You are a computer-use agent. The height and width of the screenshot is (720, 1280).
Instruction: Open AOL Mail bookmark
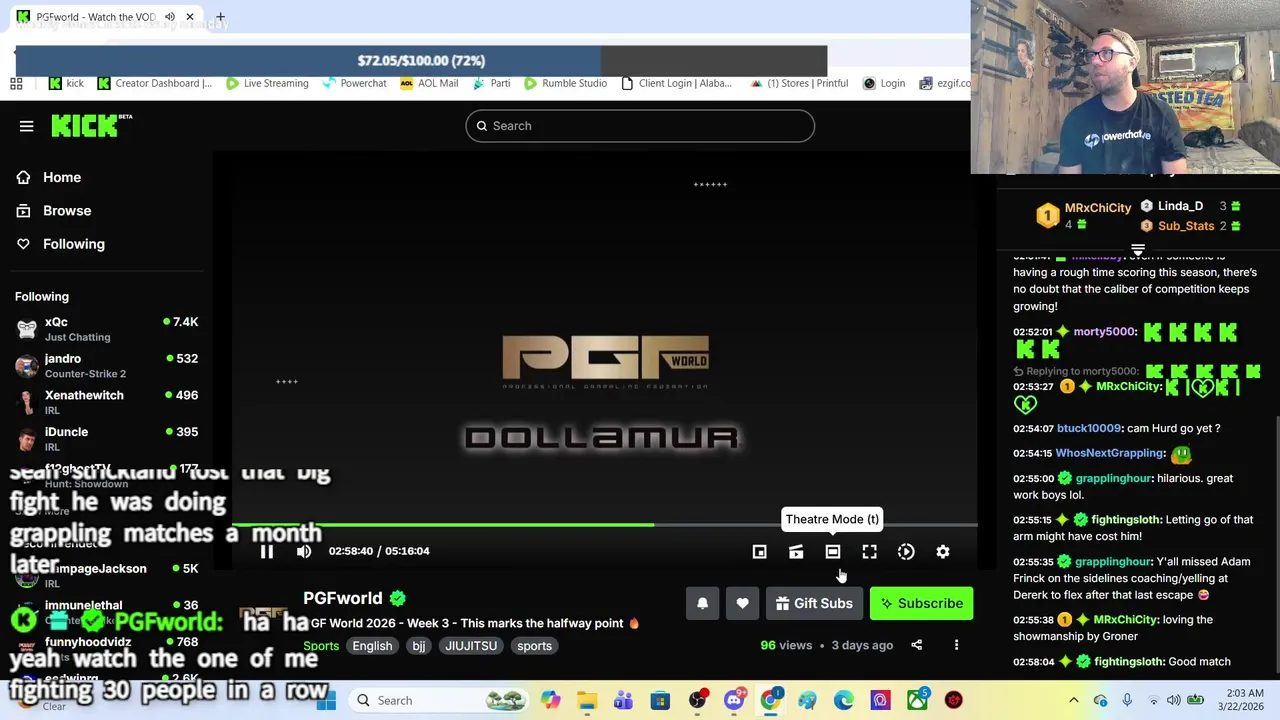pos(429,84)
